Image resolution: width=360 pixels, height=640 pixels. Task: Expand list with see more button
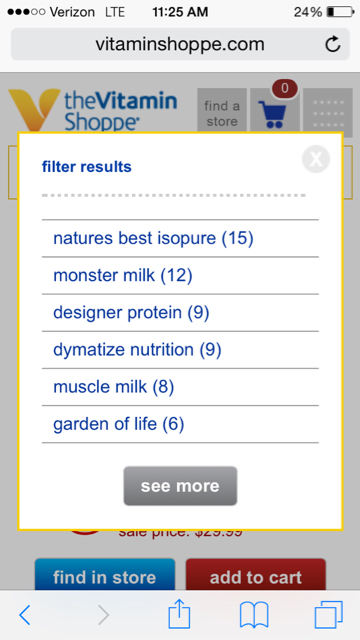click(x=180, y=486)
